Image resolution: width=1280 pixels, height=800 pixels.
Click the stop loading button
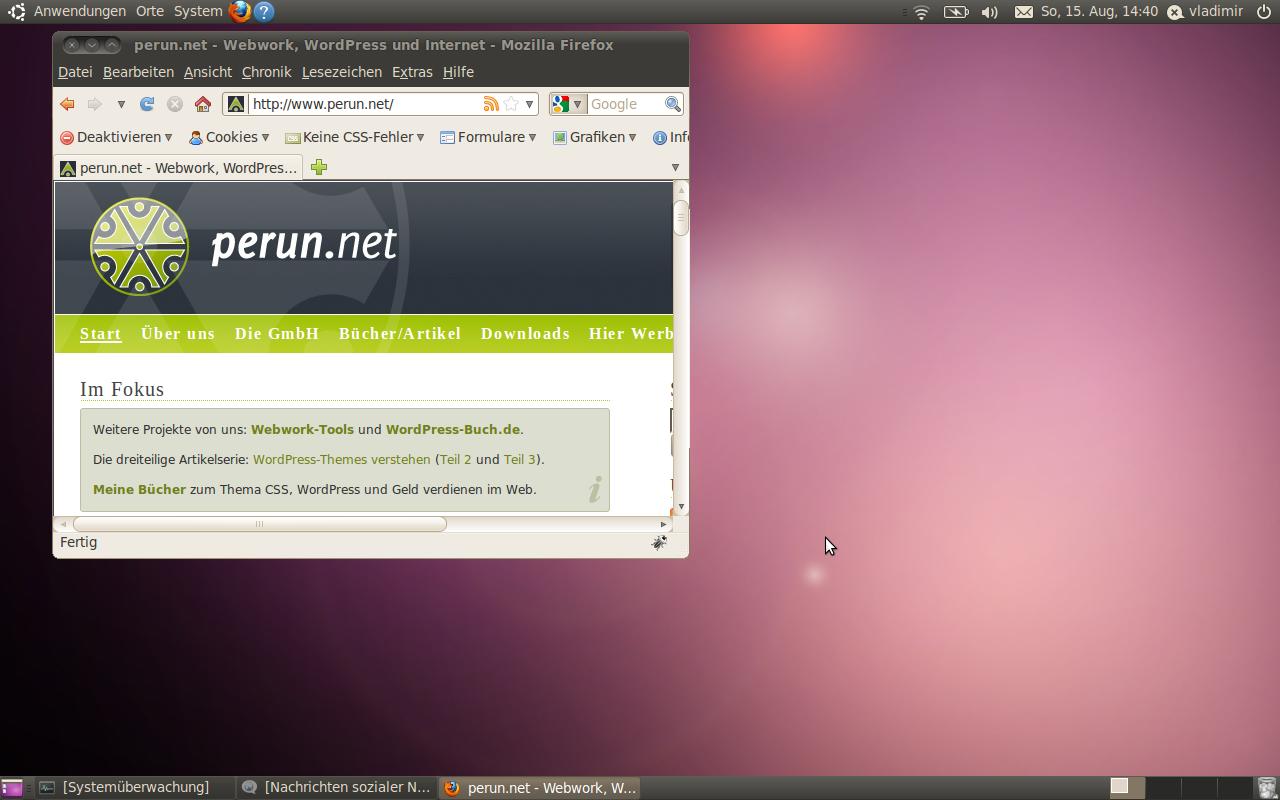[175, 104]
